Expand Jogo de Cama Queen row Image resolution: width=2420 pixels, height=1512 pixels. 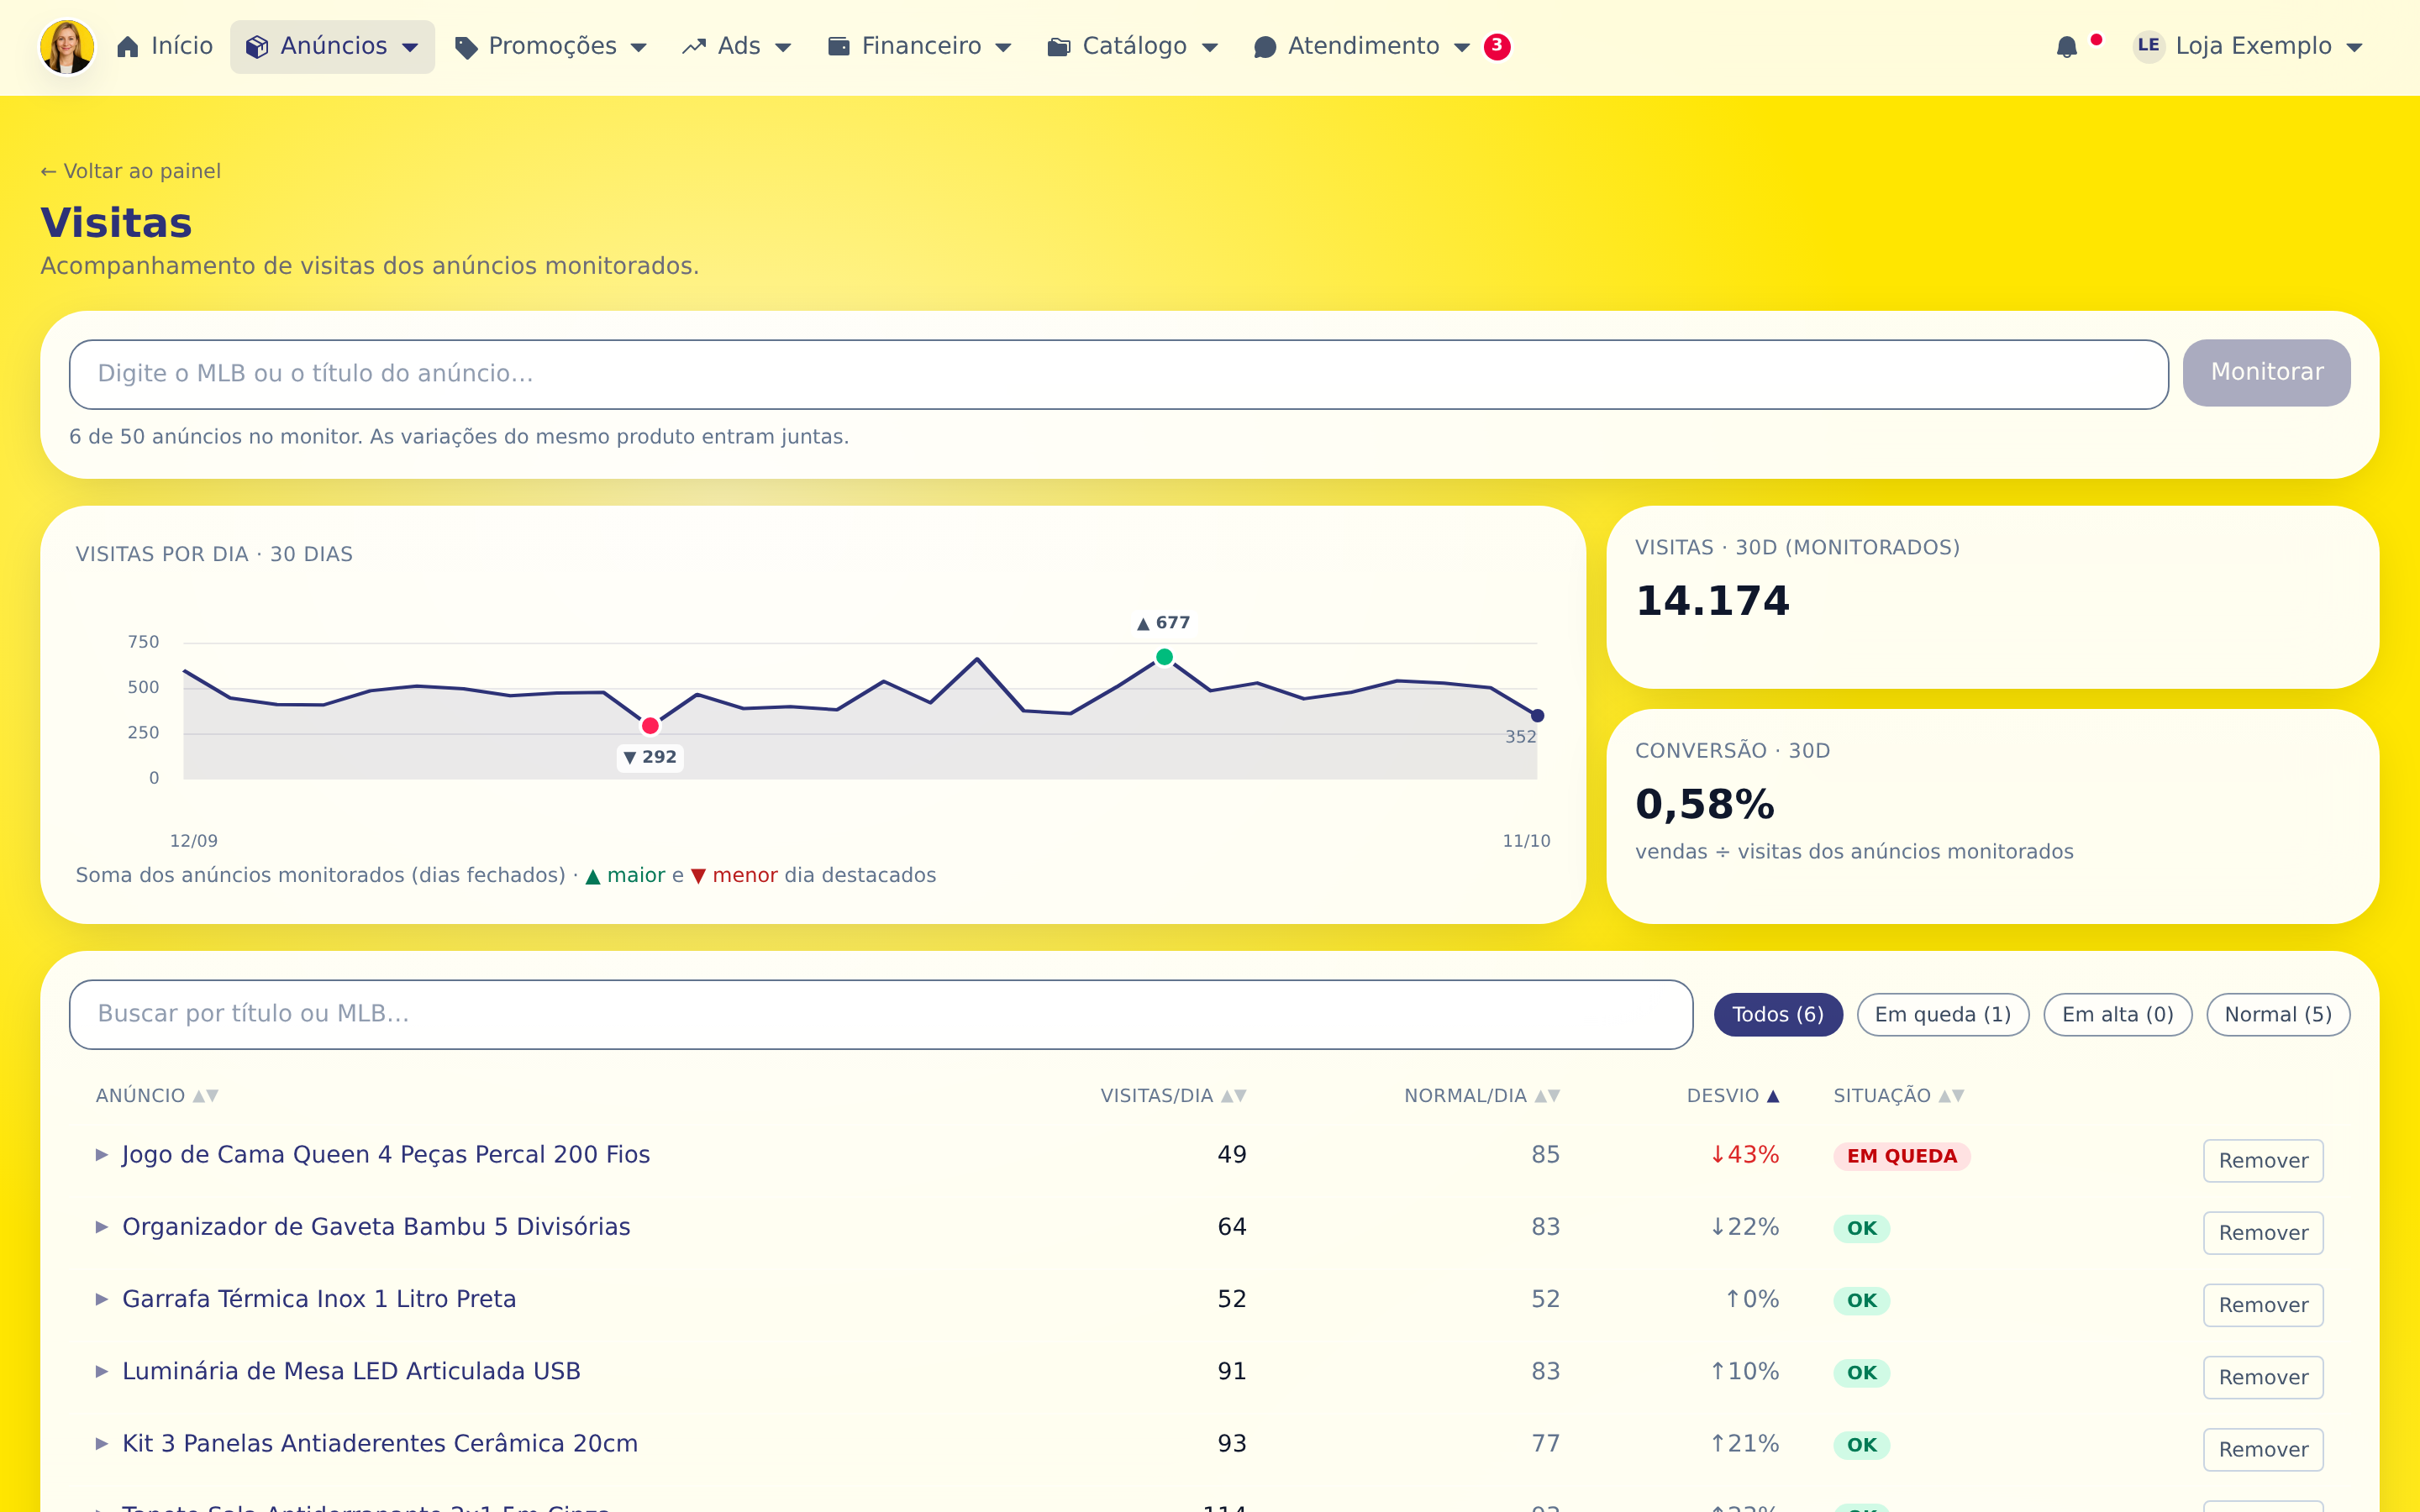101,1155
